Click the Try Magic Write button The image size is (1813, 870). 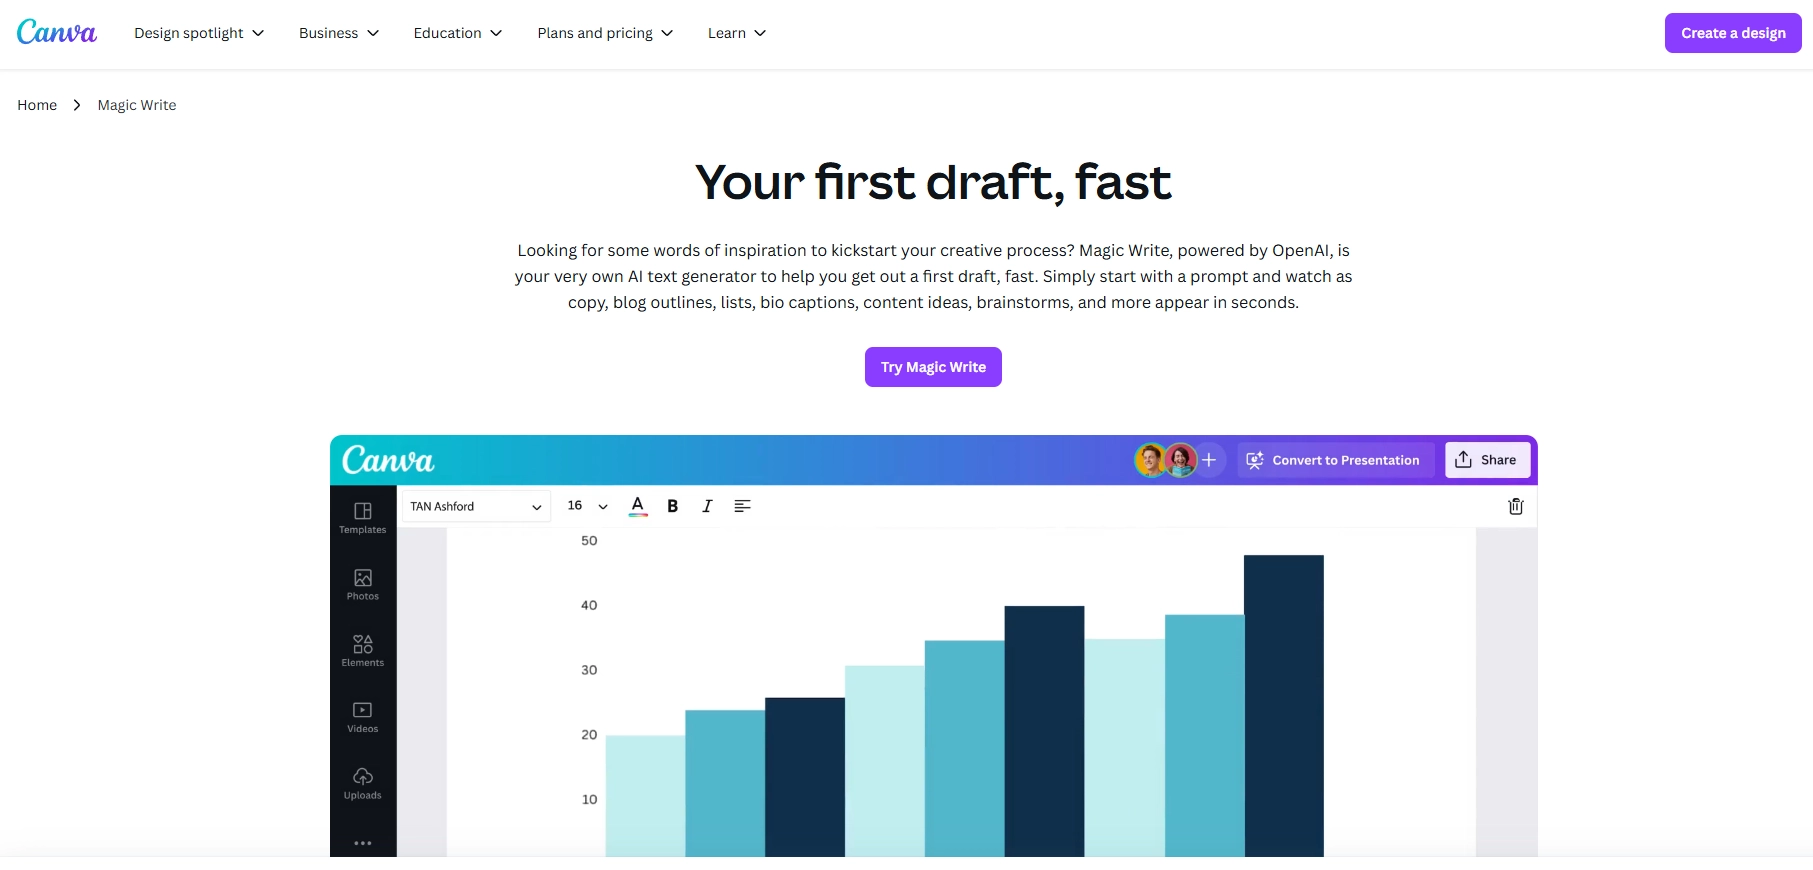933,367
